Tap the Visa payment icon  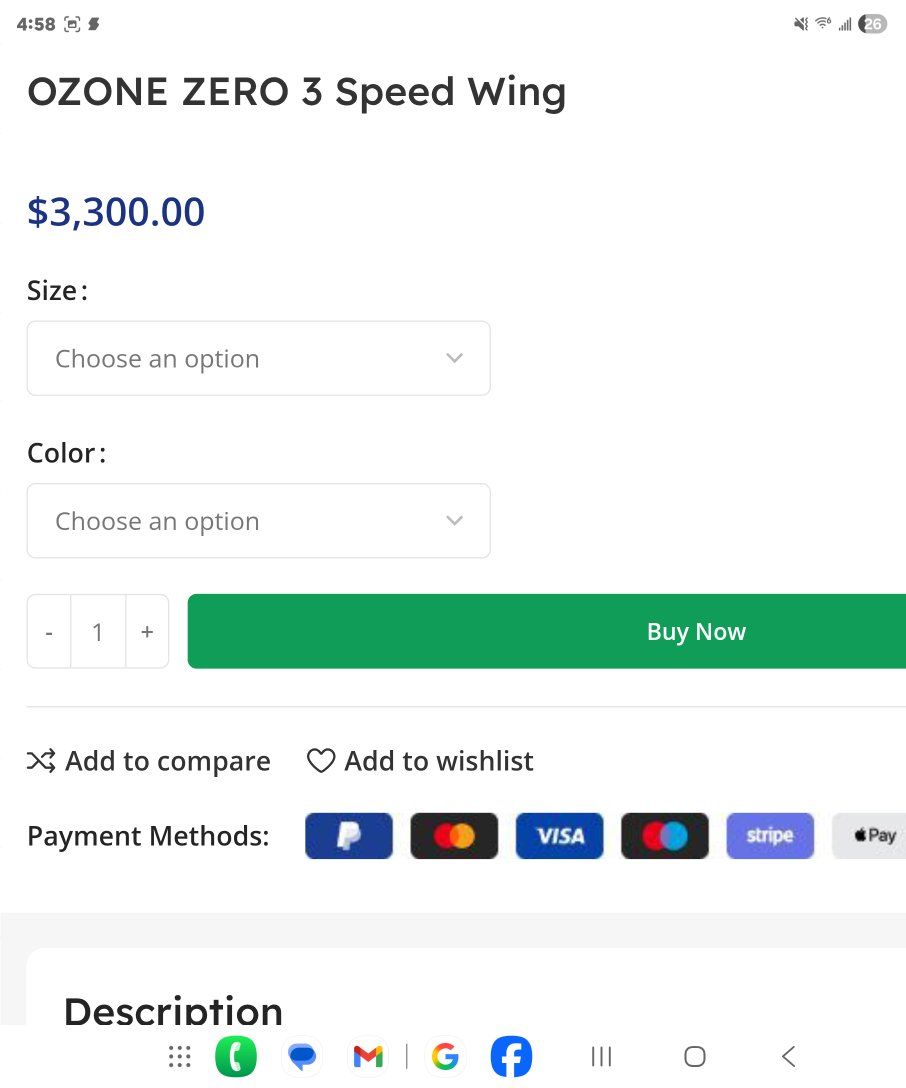(x=560, y=836)
